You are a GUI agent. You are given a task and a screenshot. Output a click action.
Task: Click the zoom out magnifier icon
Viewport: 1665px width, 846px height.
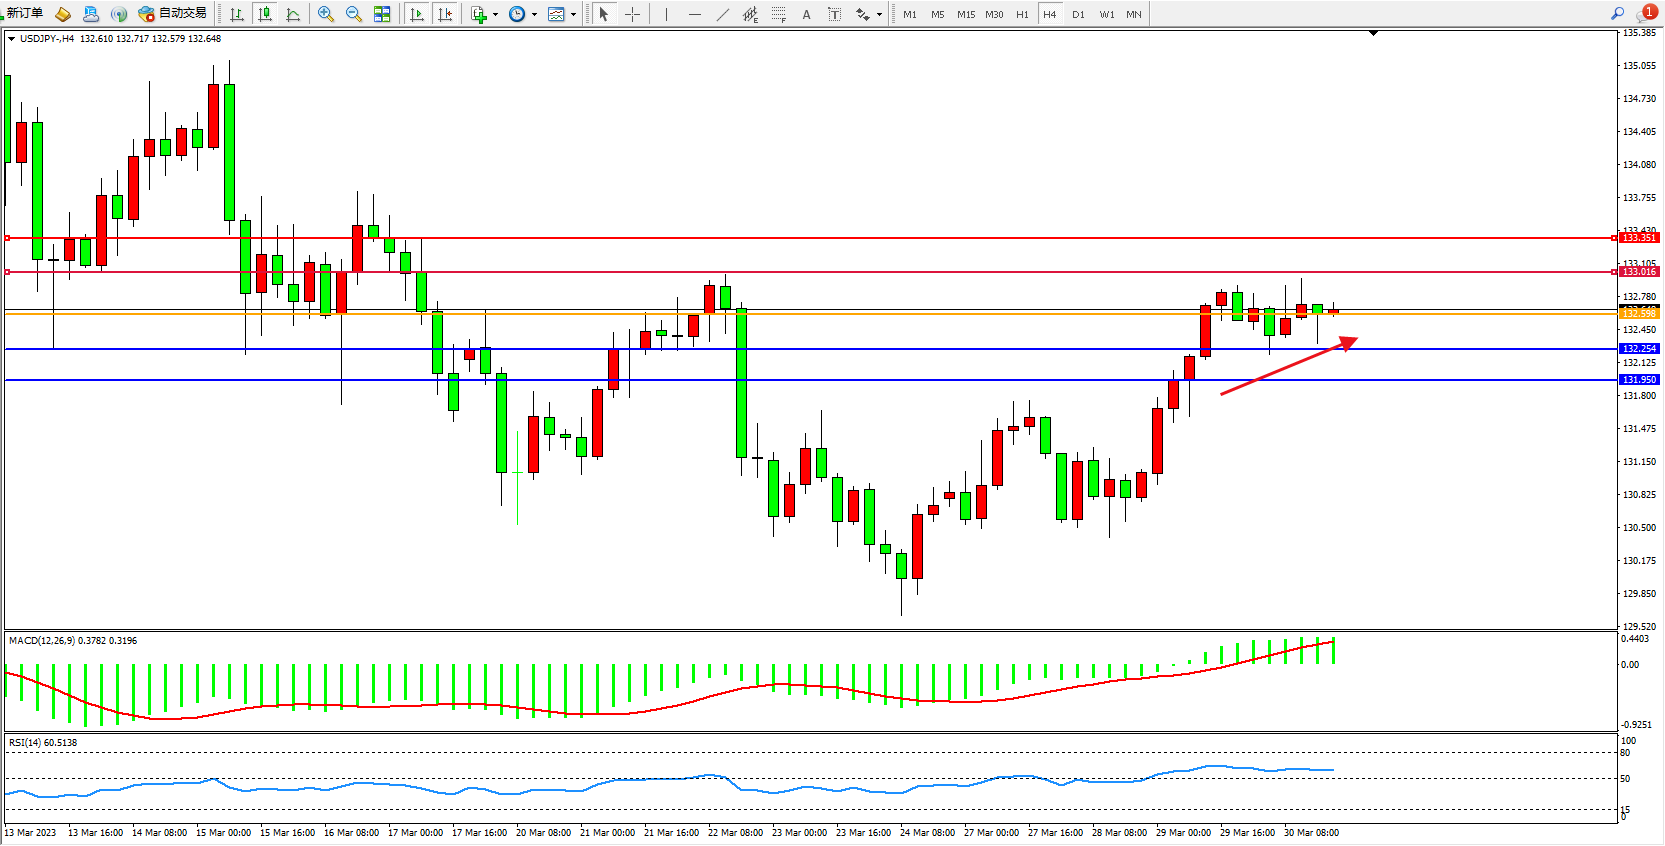353,14
